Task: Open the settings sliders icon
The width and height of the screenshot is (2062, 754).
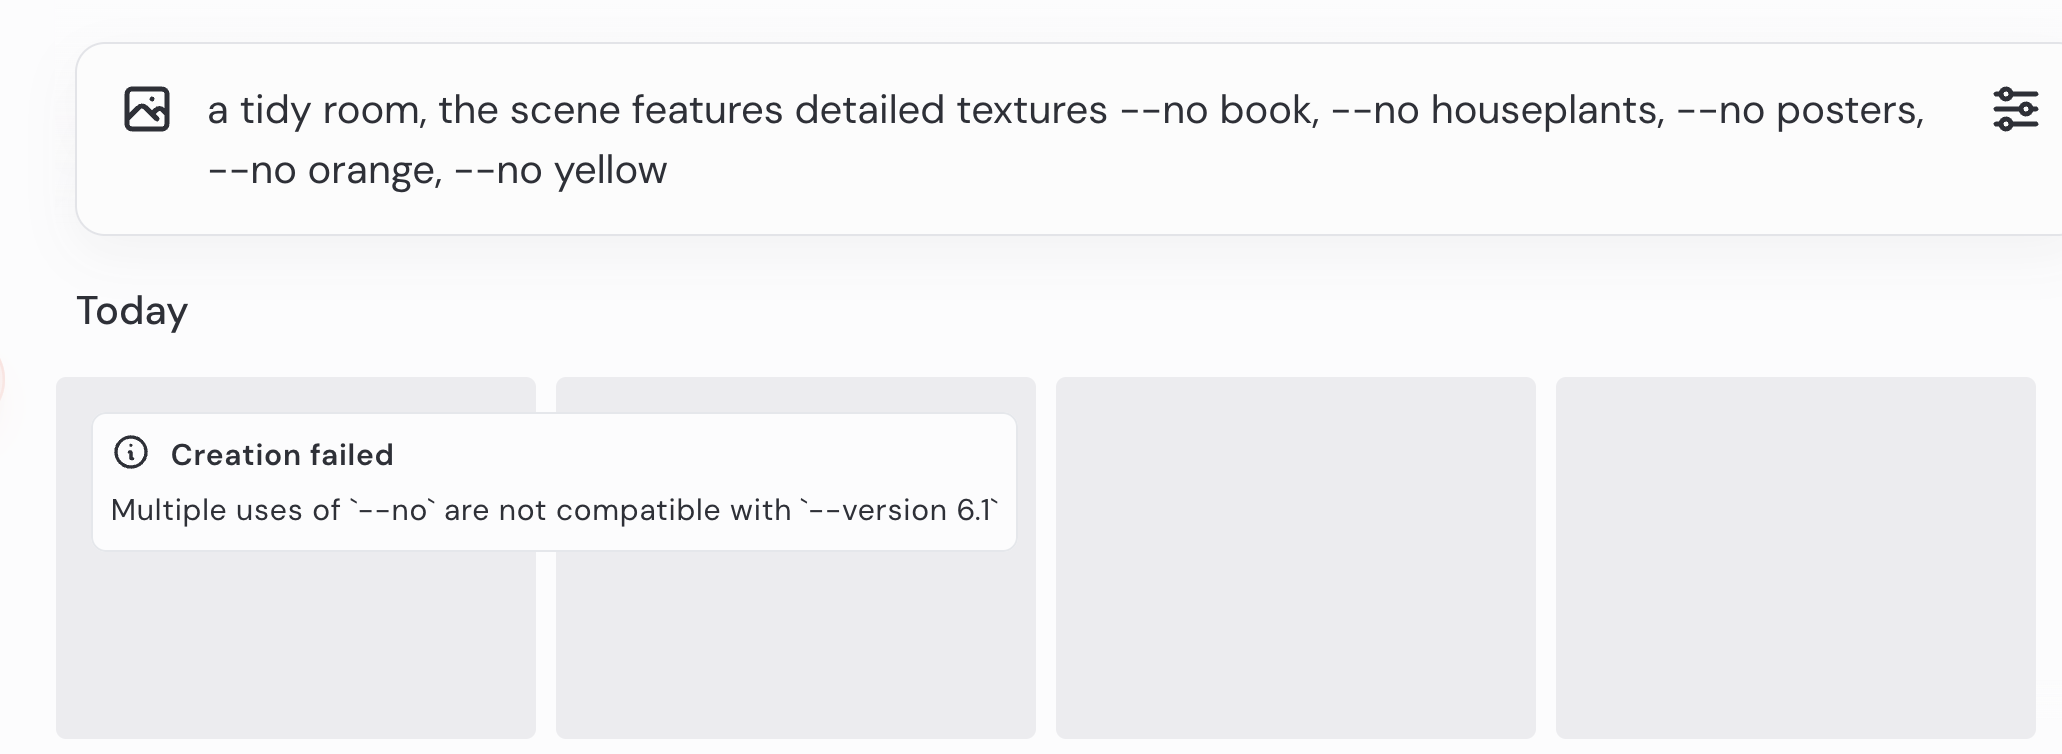Action: click(x=2015, y=109)
